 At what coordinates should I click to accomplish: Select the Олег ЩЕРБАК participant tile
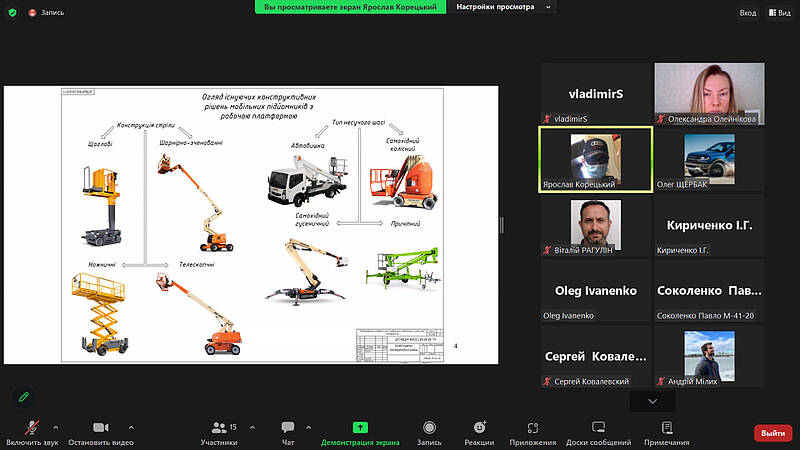click(x=709, y=160)
